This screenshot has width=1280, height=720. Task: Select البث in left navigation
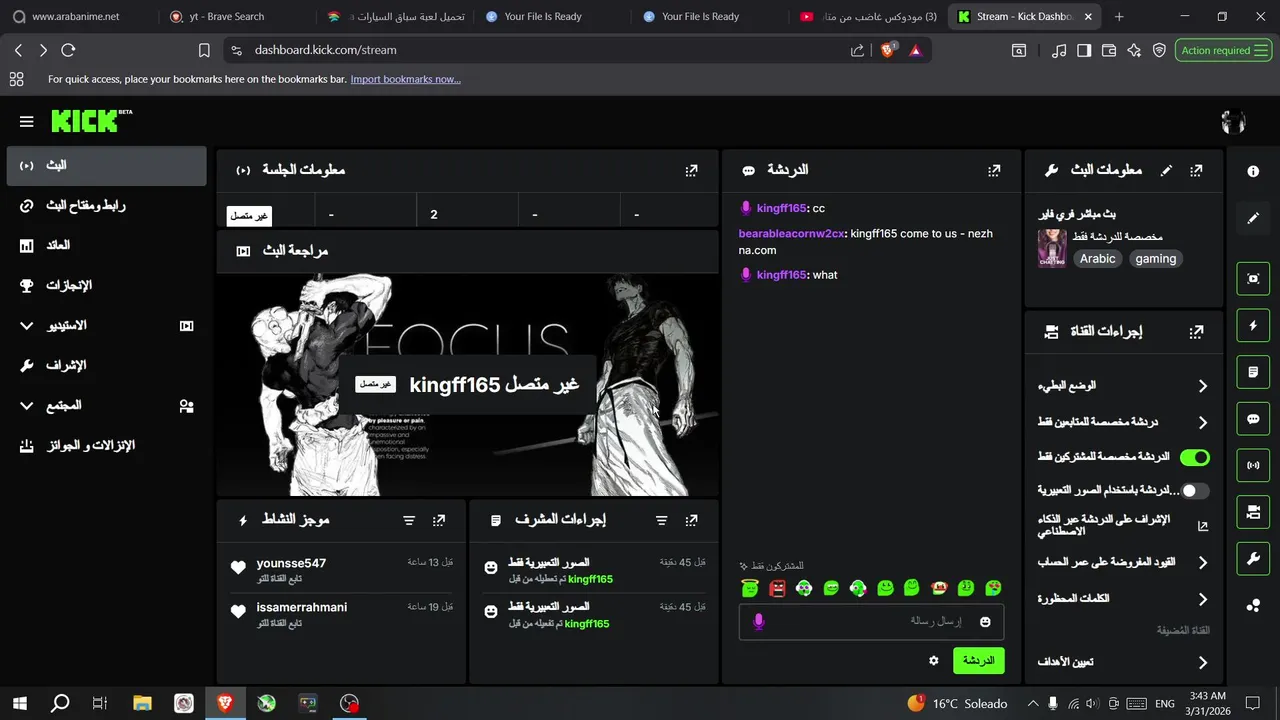(107, 165)
